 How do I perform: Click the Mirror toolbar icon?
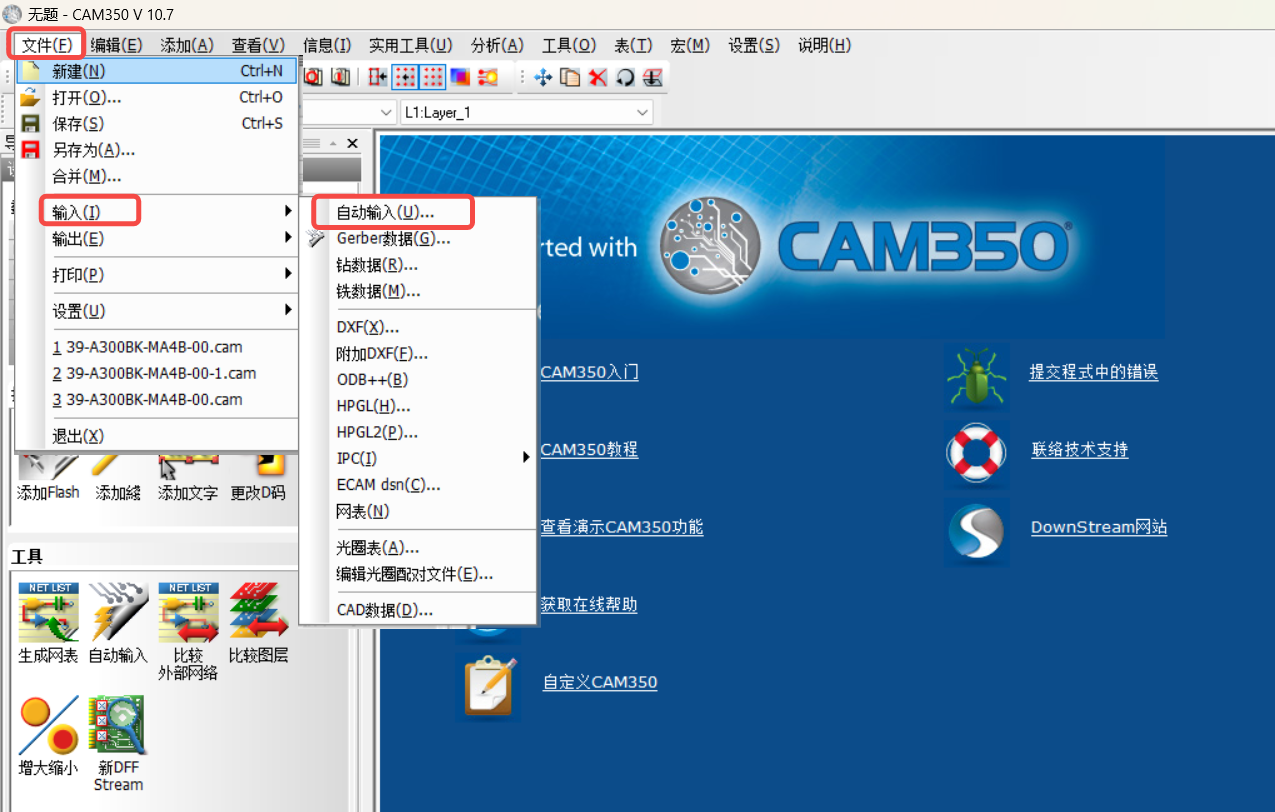tap(652, 77)
